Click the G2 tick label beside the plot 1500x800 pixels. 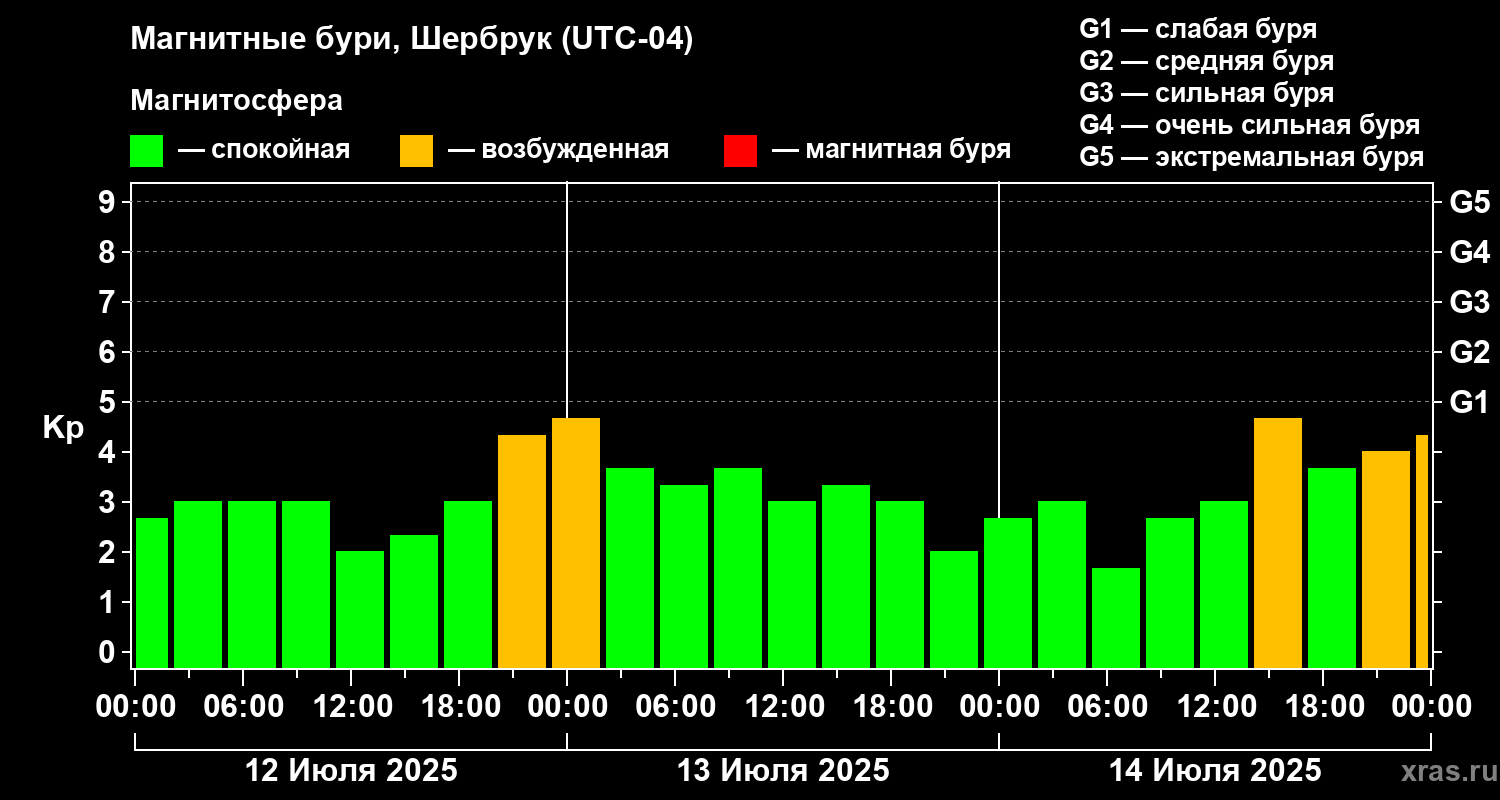(x=1470, y=352)
